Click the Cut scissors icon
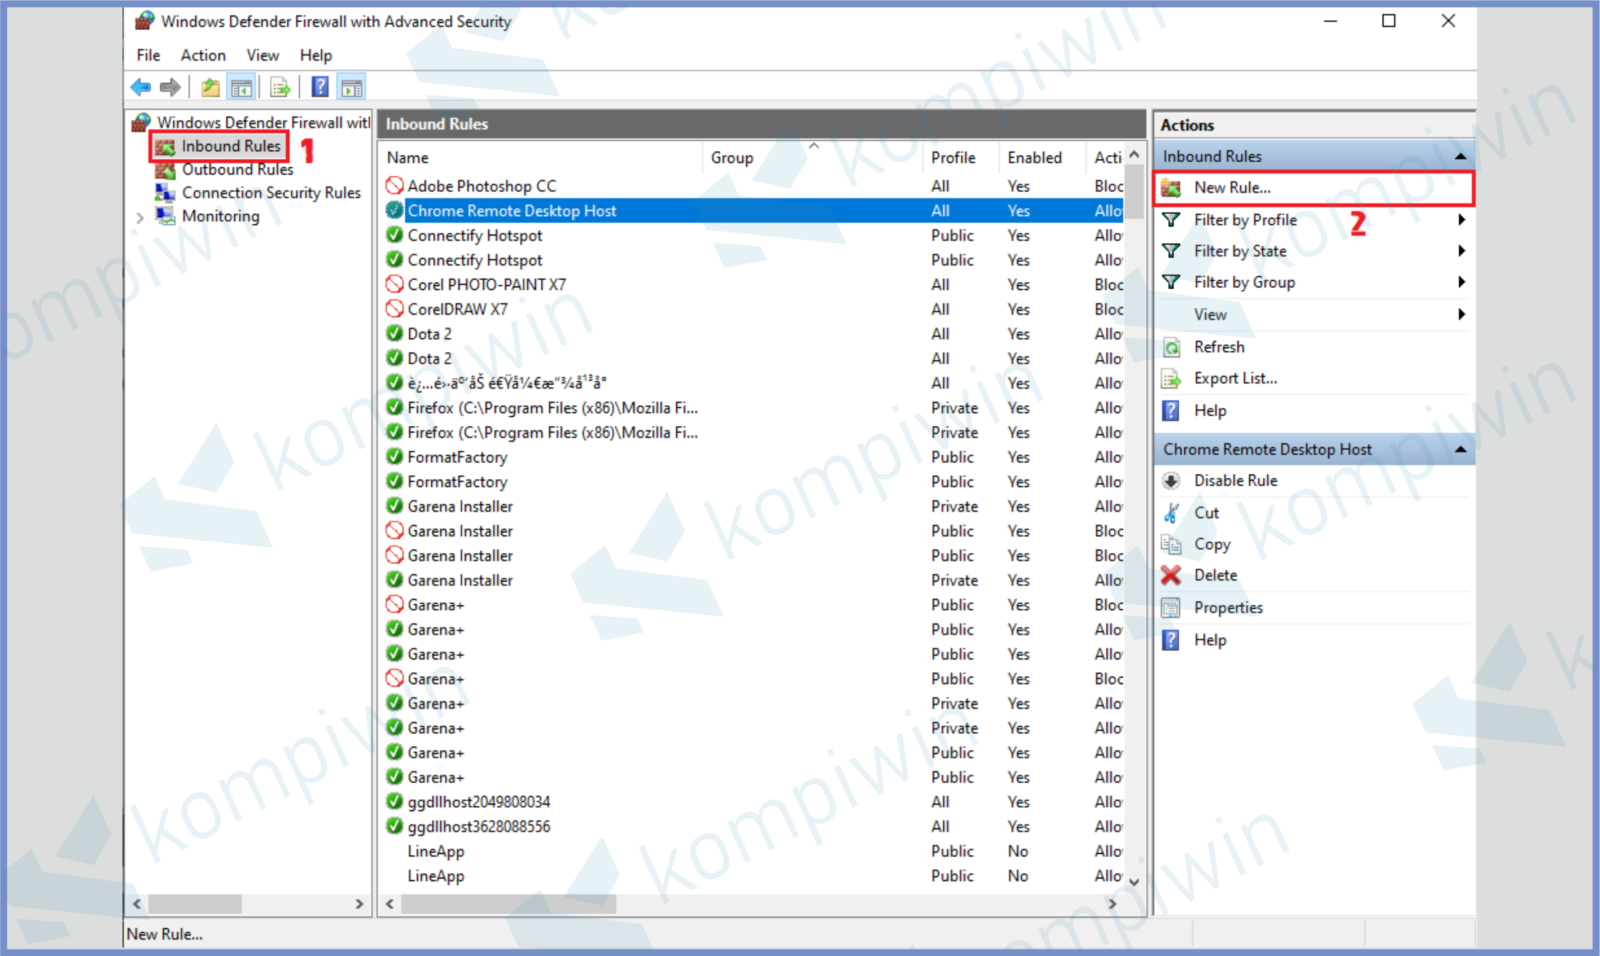Screen dimensions: 1600x956 [x=1171, y=513]
